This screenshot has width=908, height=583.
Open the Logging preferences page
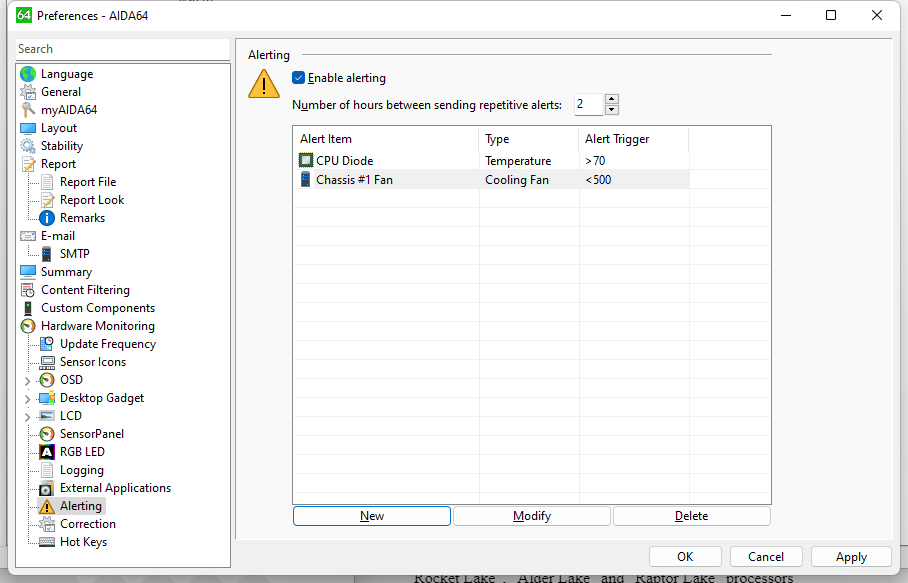tap(81, 470)
